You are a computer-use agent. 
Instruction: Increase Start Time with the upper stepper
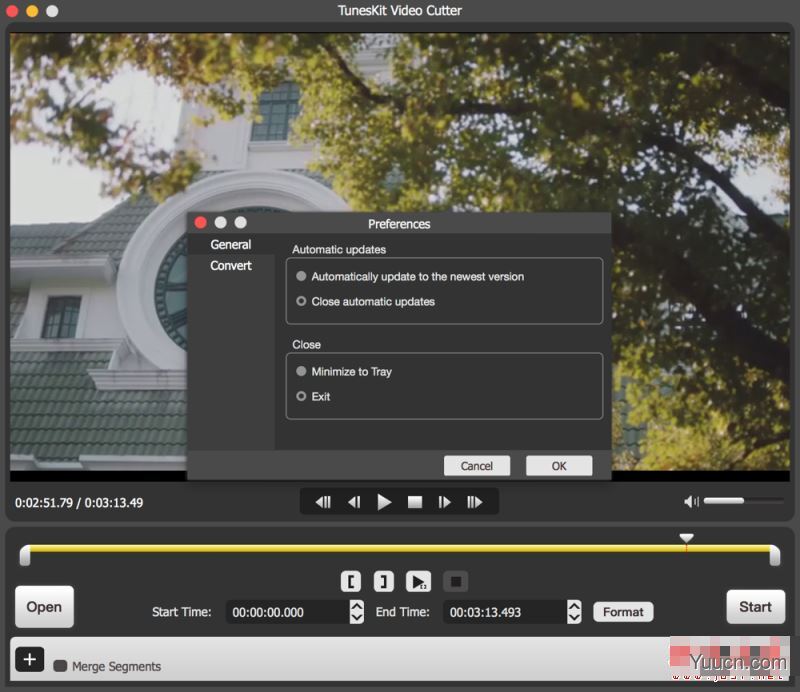click(x=355, y=606)
